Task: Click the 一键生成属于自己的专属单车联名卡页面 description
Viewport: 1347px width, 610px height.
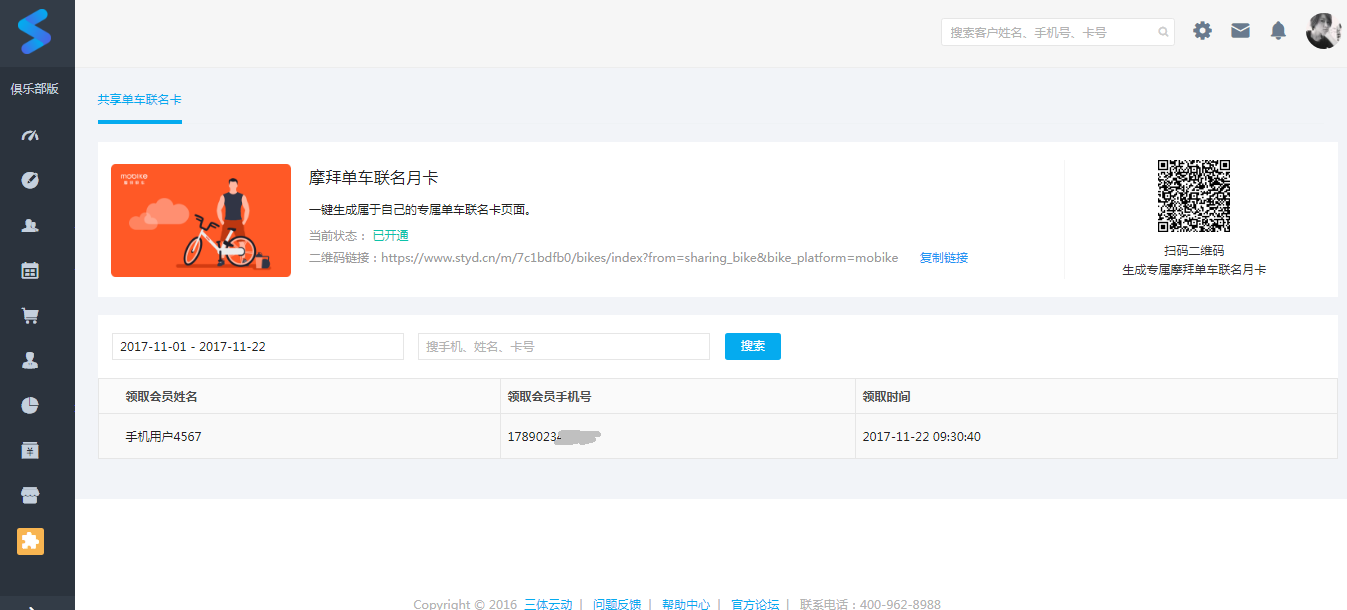Action: (421, 210)
